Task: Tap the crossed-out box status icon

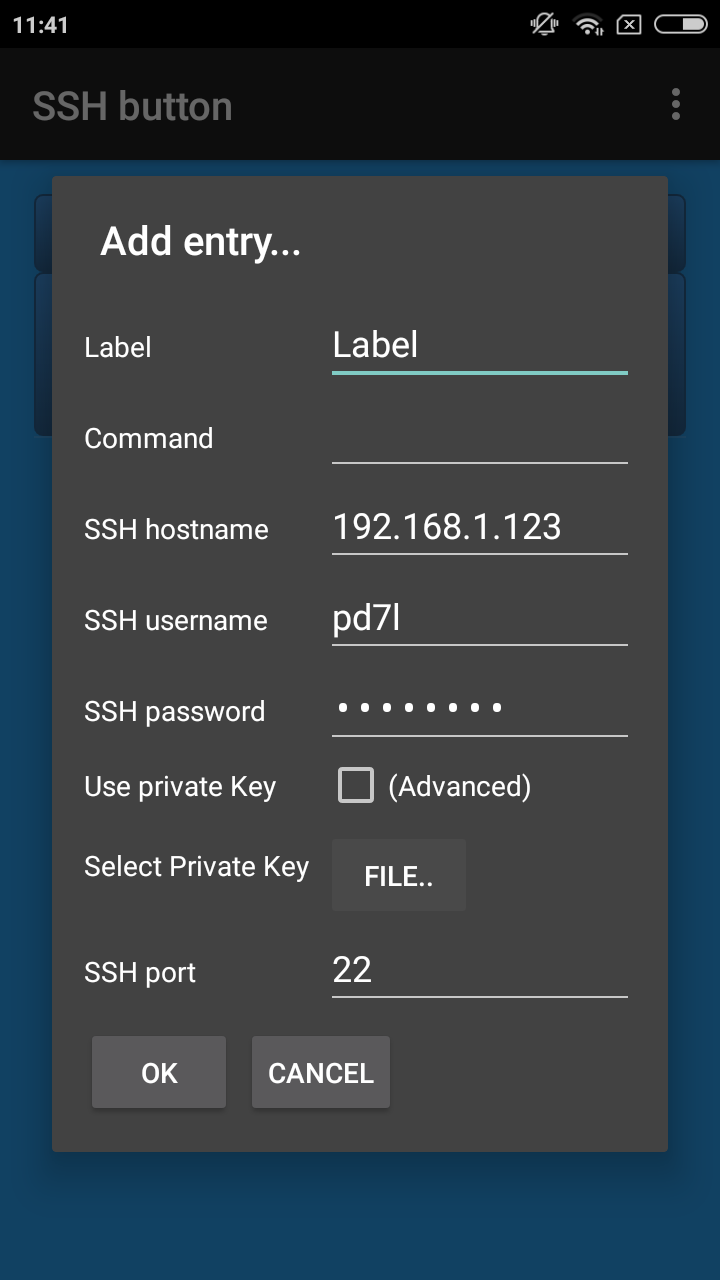Action: 629,25
